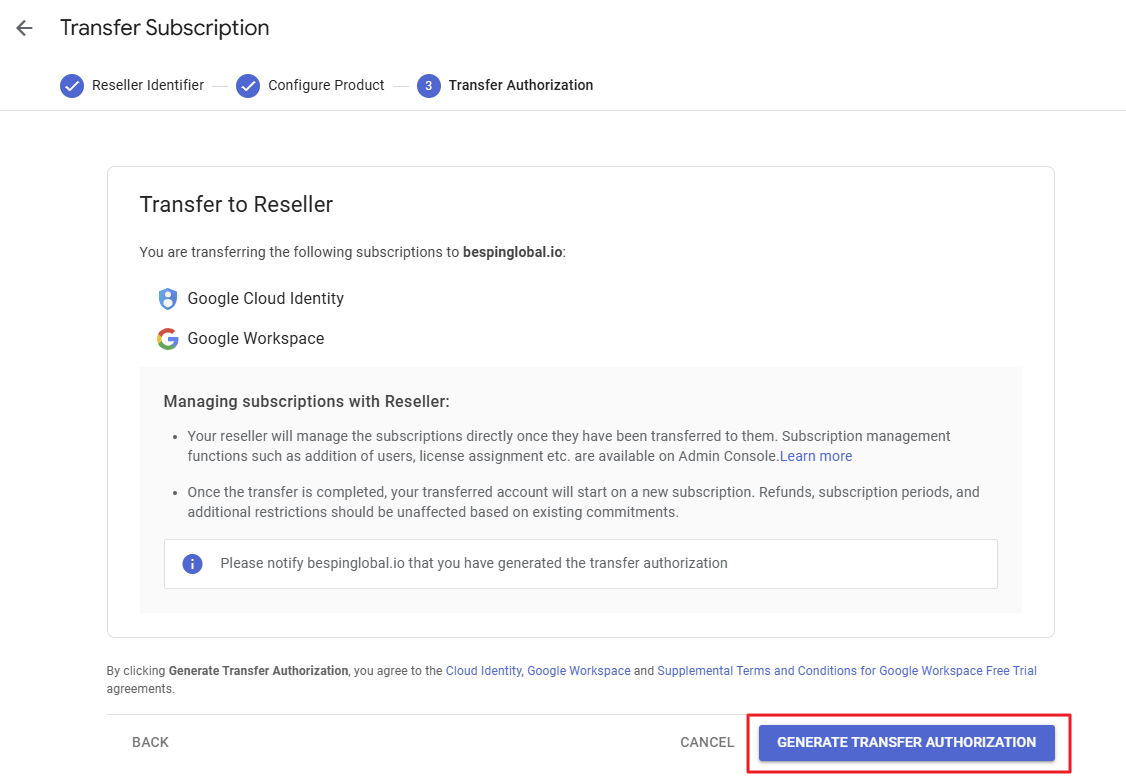Image resolution: width=1126 pixels, height=783 pixels.
Task: Click the Transfer Subscription page title
Action: 164,28
